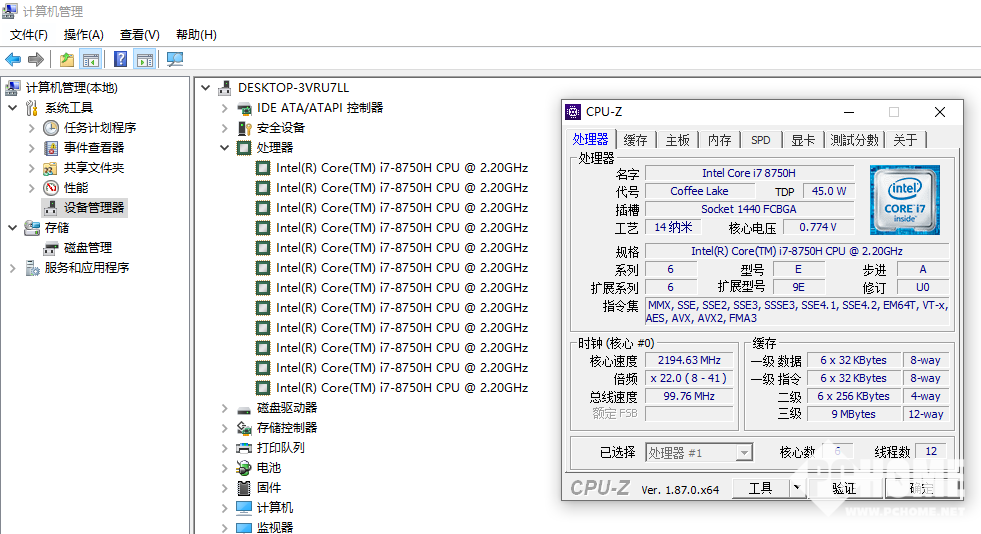Expand the 安全设备 device category
The height and width of the screenshot is (534, 981).
pyautogui.click(x=225, y=128)
